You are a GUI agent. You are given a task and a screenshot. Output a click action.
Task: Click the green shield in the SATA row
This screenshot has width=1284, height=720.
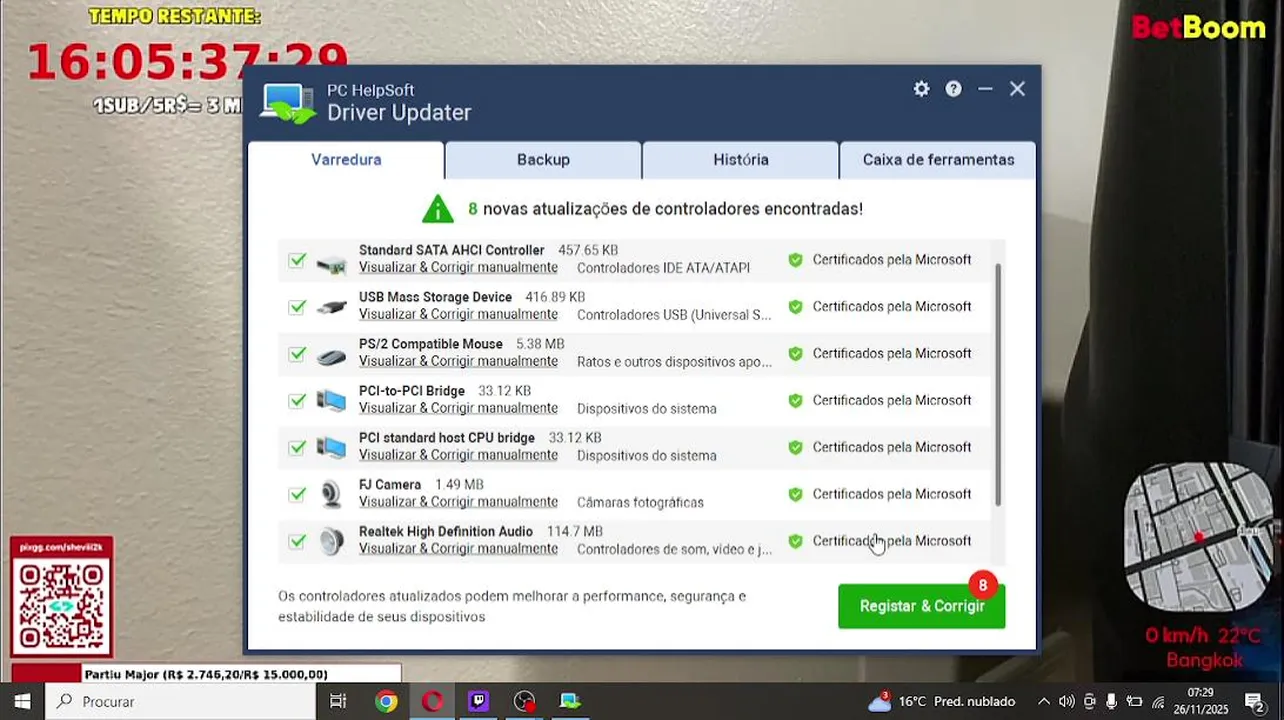pyautogui.click(x=795, y=260)
